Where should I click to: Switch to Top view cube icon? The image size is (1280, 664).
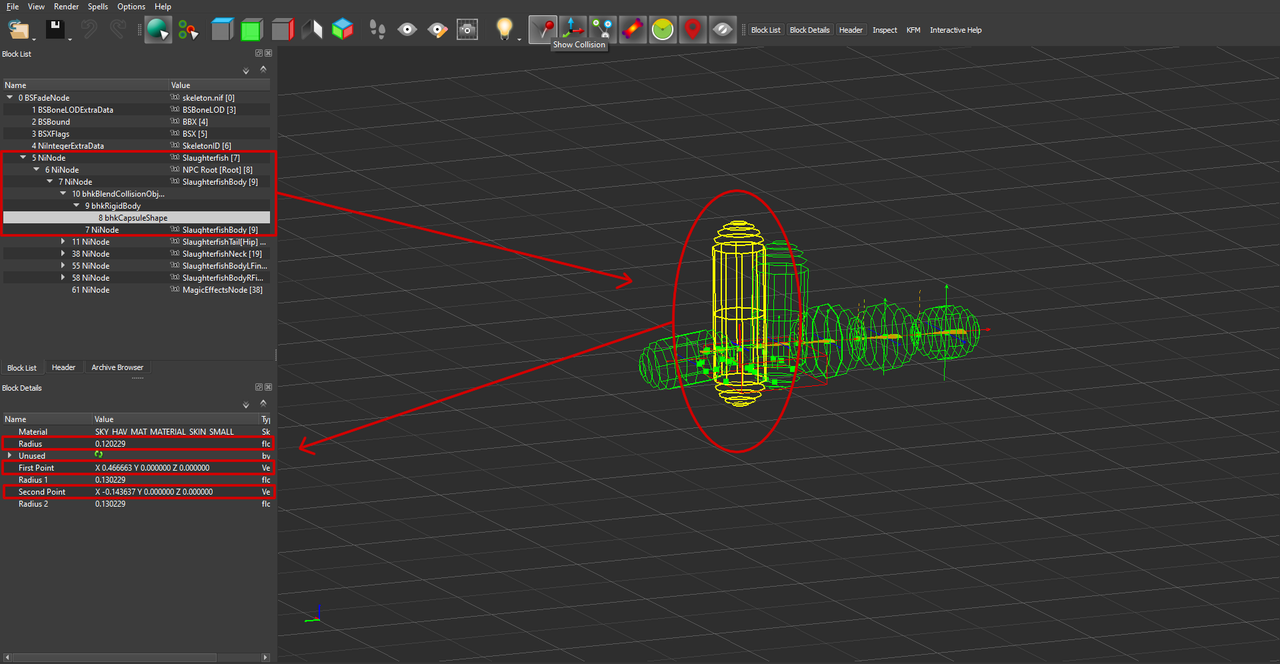pos(221,30)
